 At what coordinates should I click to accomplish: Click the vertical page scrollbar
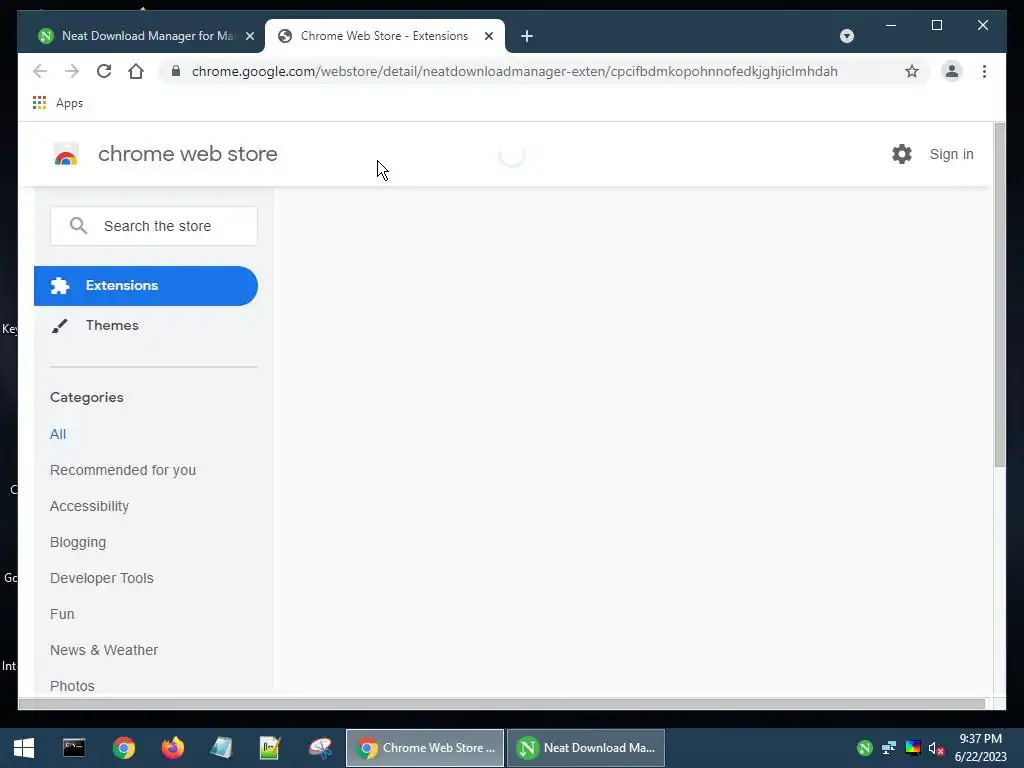click(999, 295)
